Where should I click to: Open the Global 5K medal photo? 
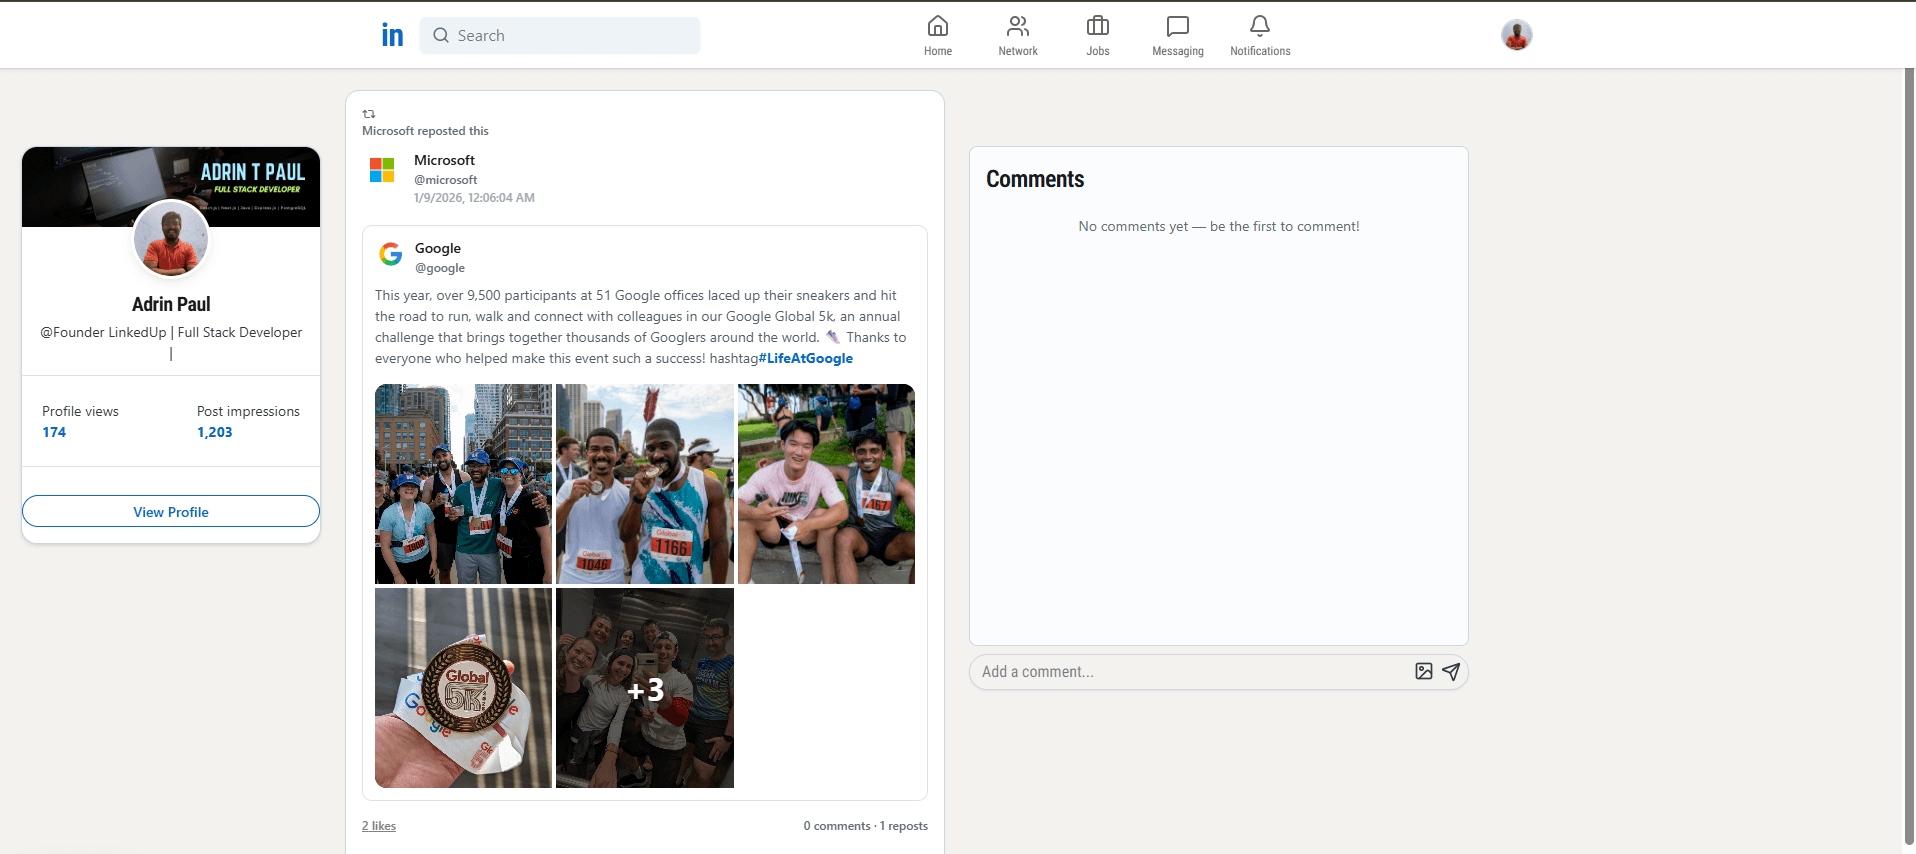463,688
